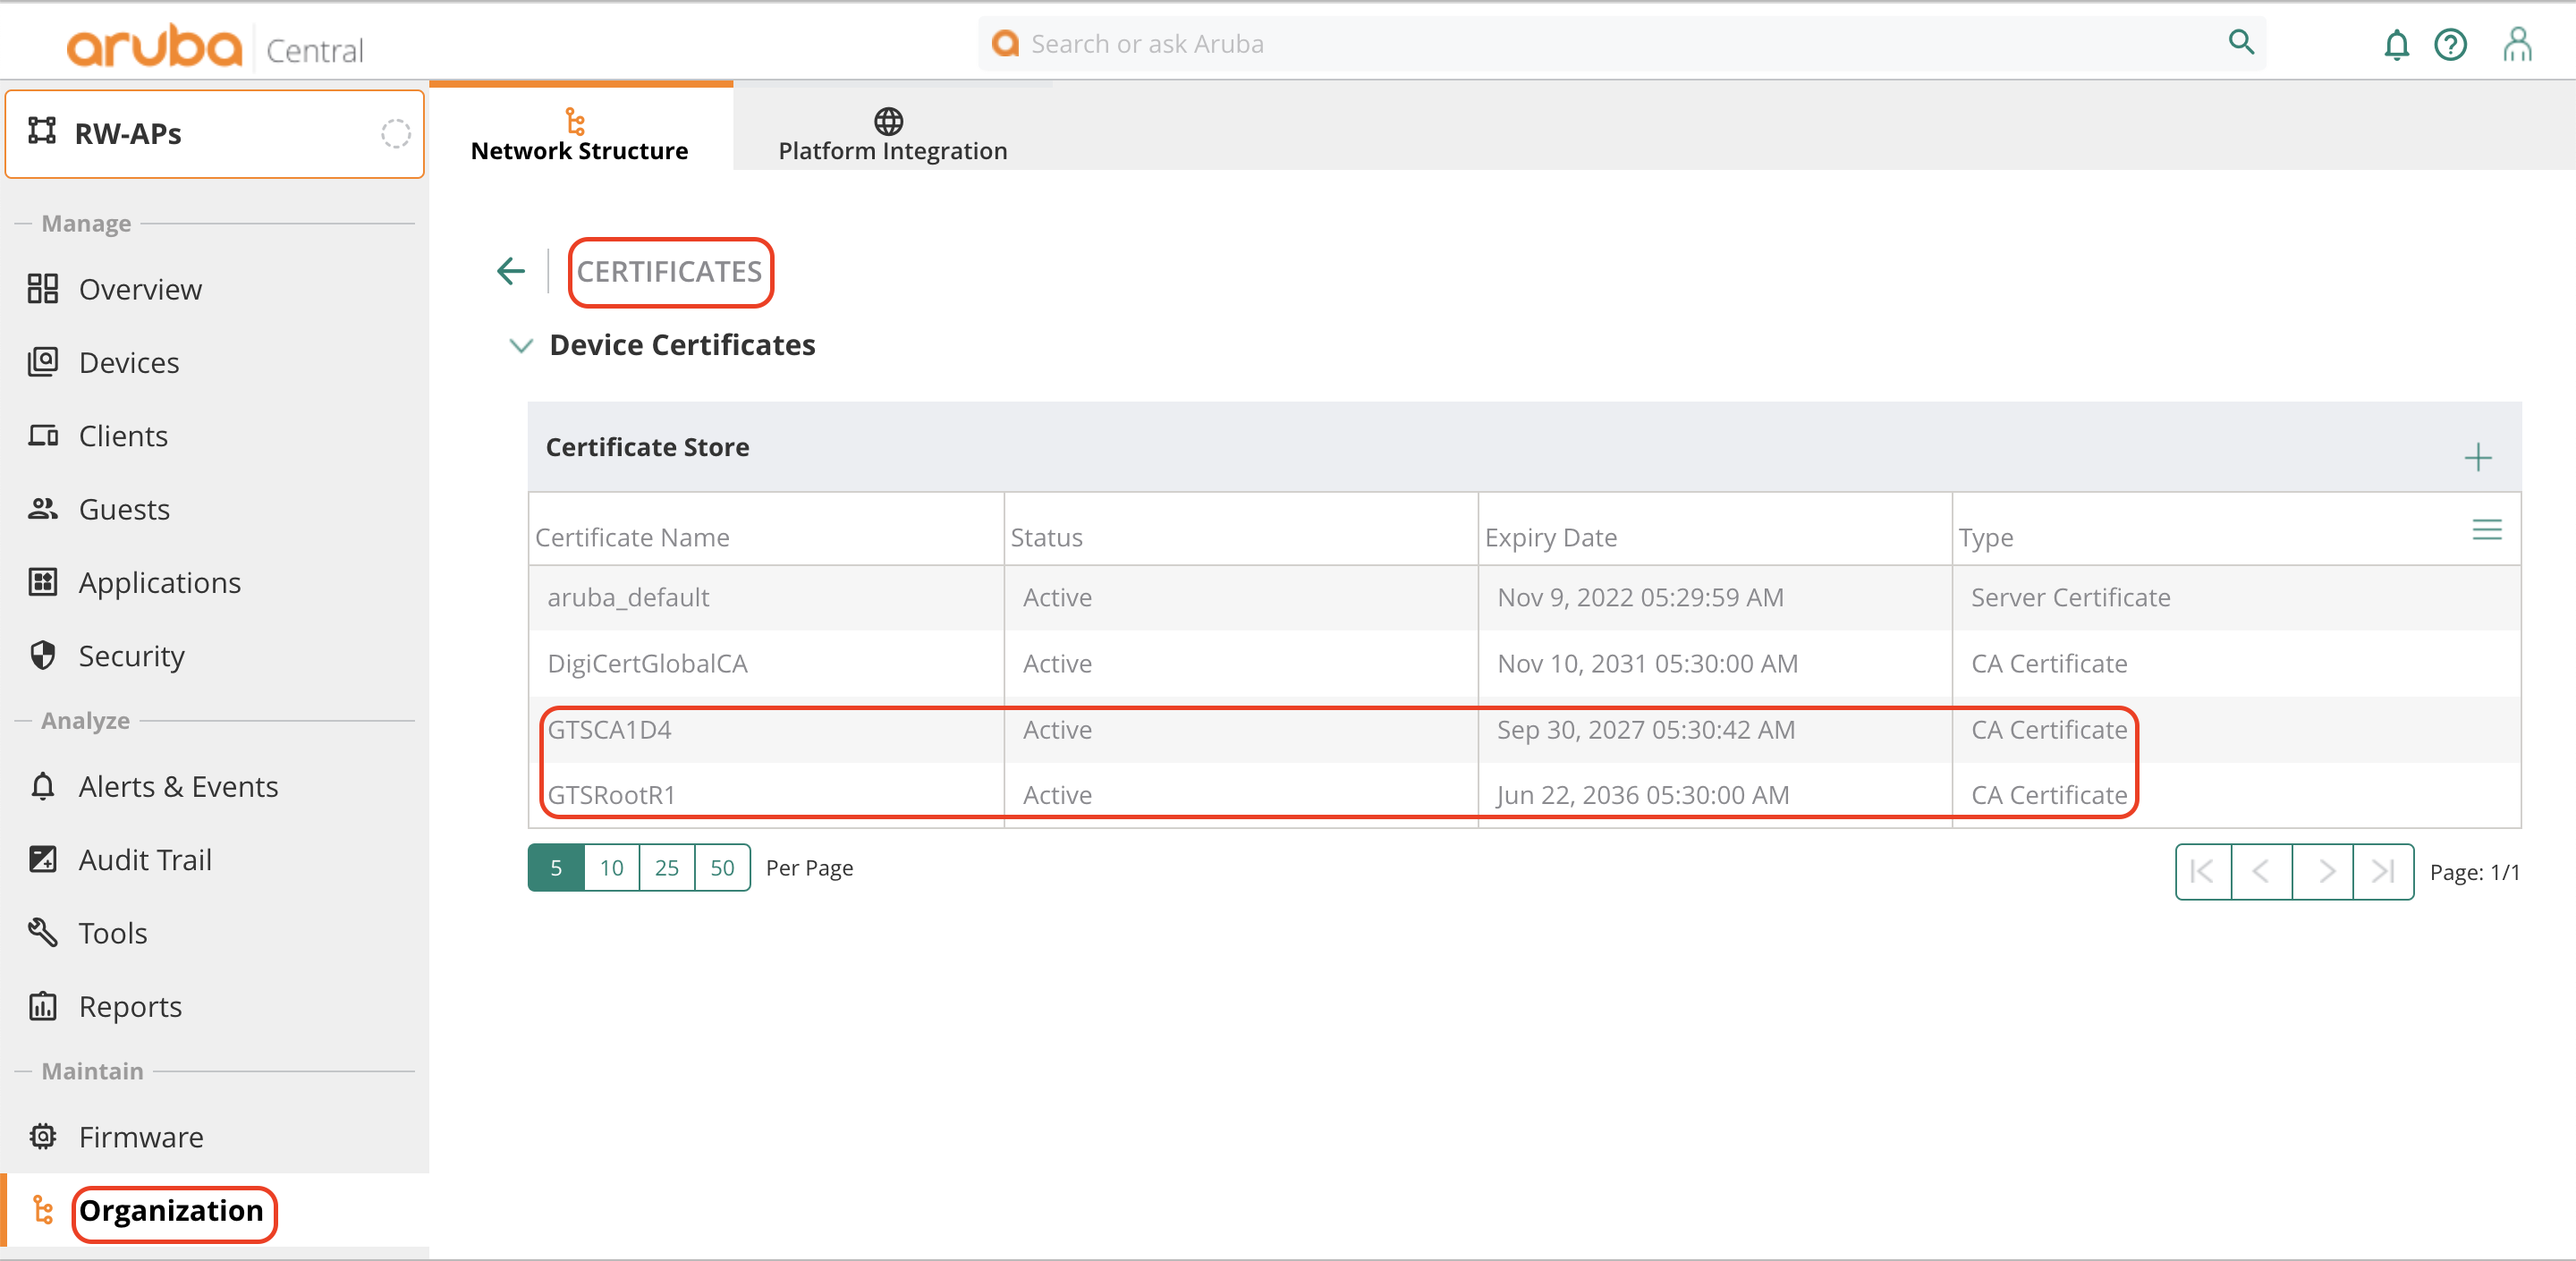Go to the last page of results

[x=2383, y=871]
